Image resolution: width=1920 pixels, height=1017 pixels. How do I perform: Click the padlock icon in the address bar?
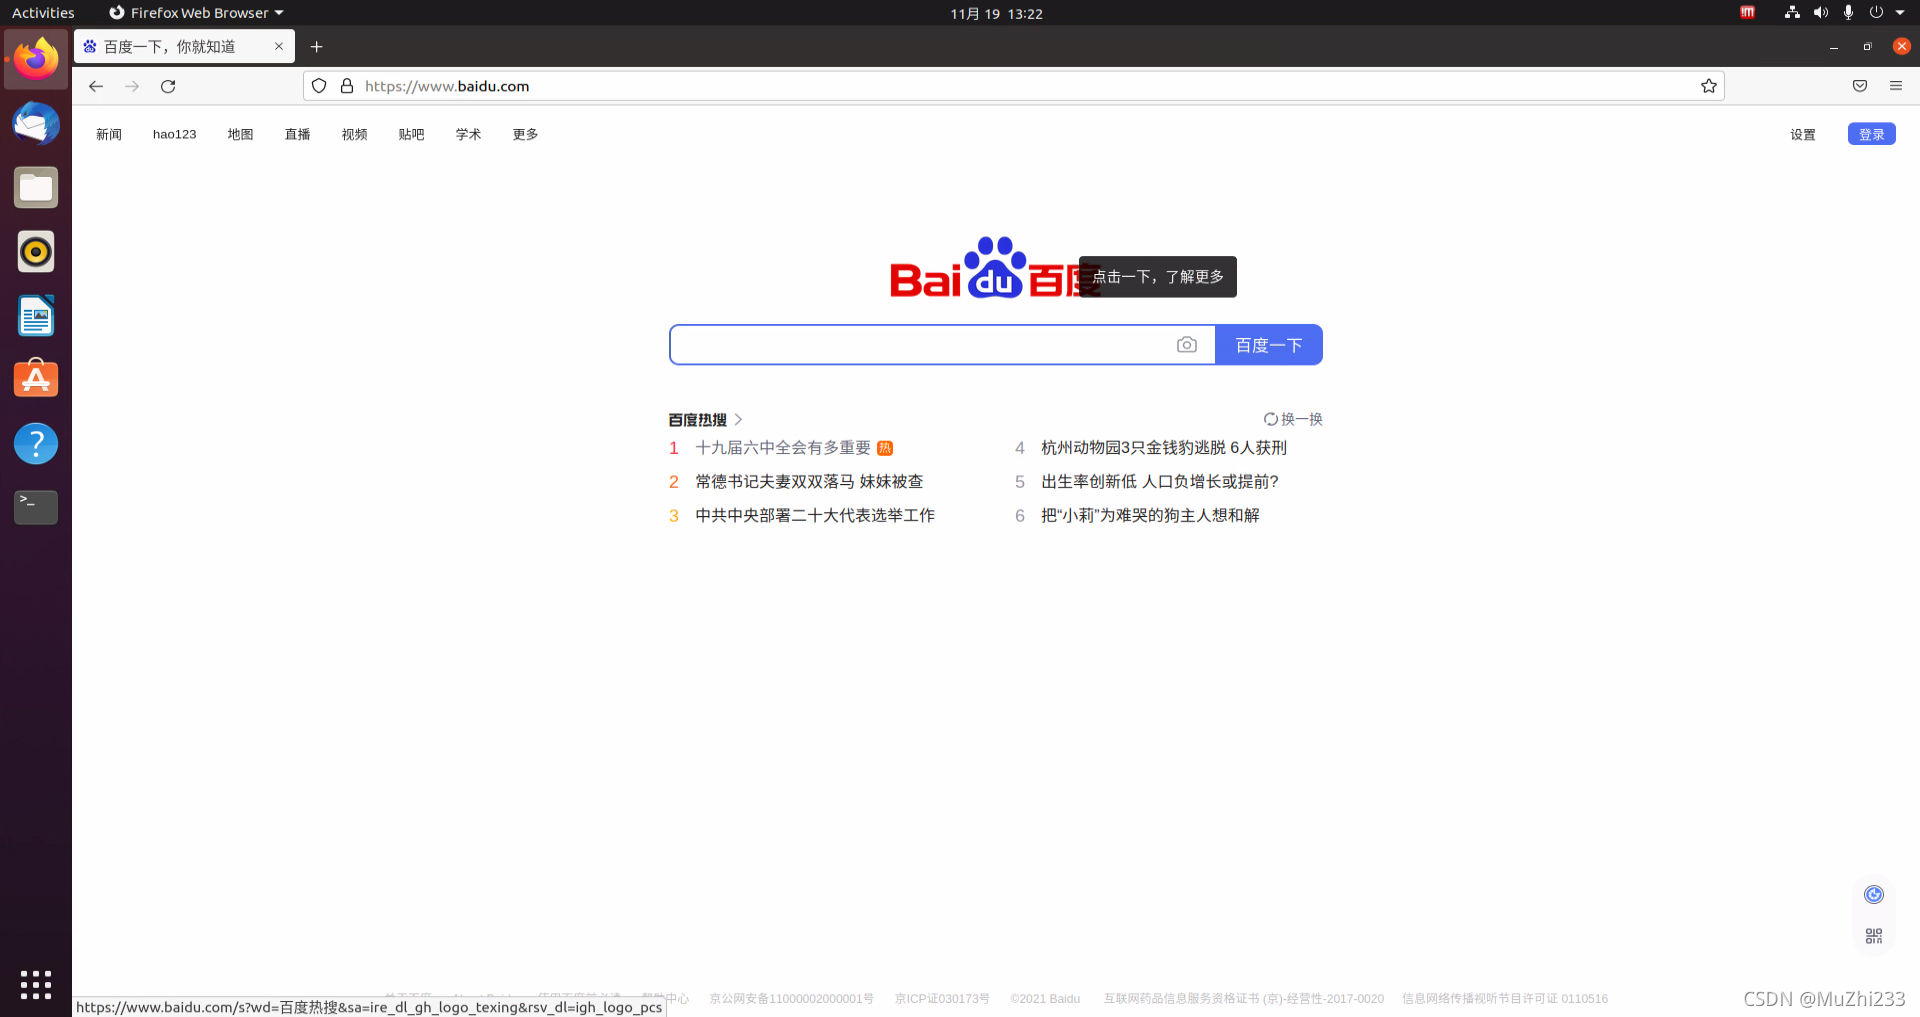(x=347, y=86)
